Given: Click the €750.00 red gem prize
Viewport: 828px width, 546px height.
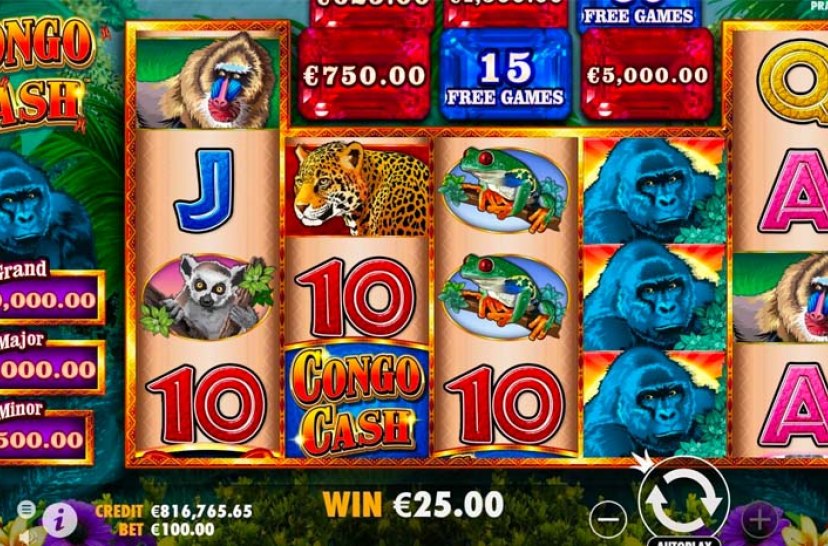Looking at the screenshot, I should click(x=364, y=76).
